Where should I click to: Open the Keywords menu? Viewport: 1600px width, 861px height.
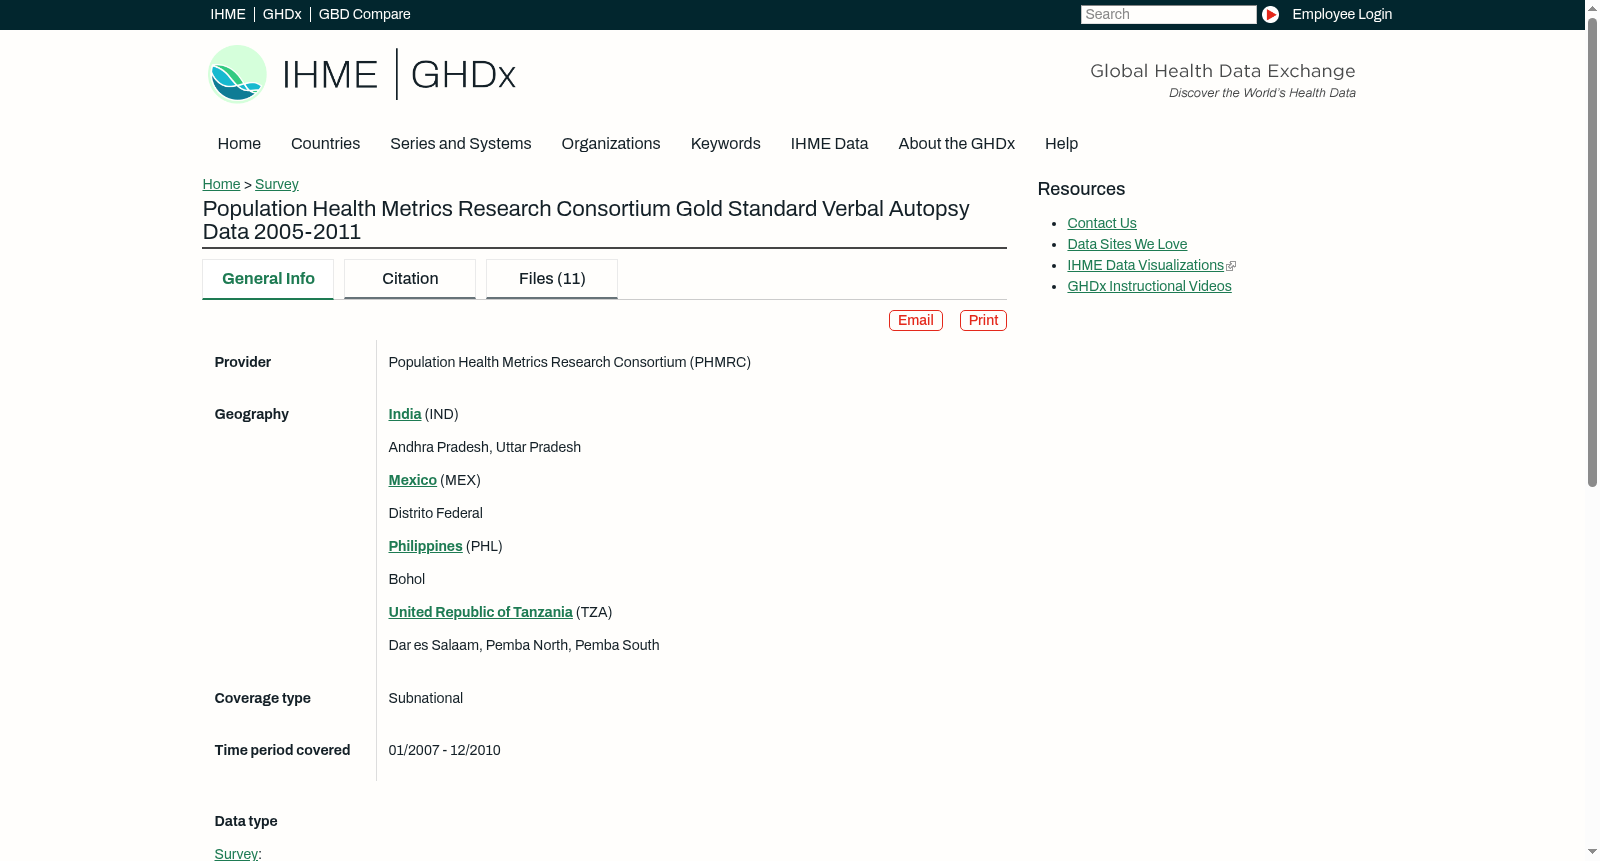[725, 144]
